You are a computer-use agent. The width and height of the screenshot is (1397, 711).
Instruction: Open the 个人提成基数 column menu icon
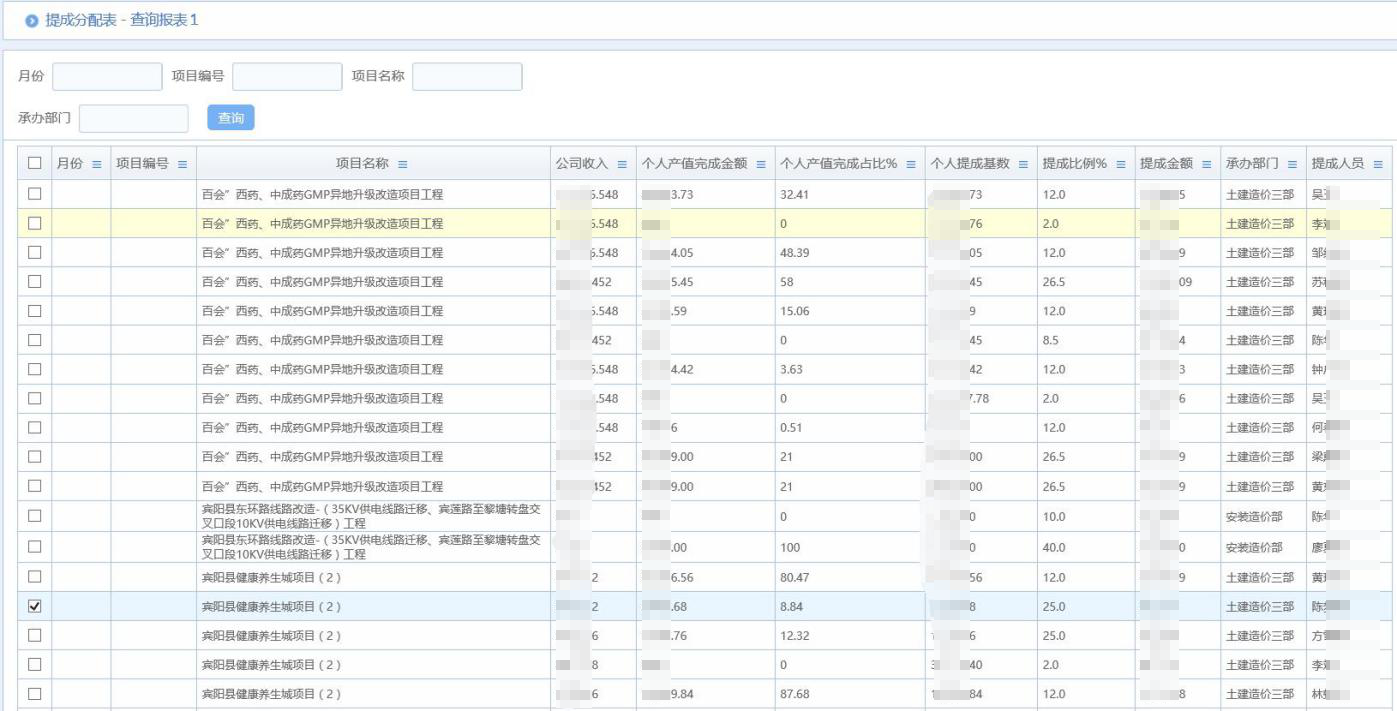(1024, 164)
